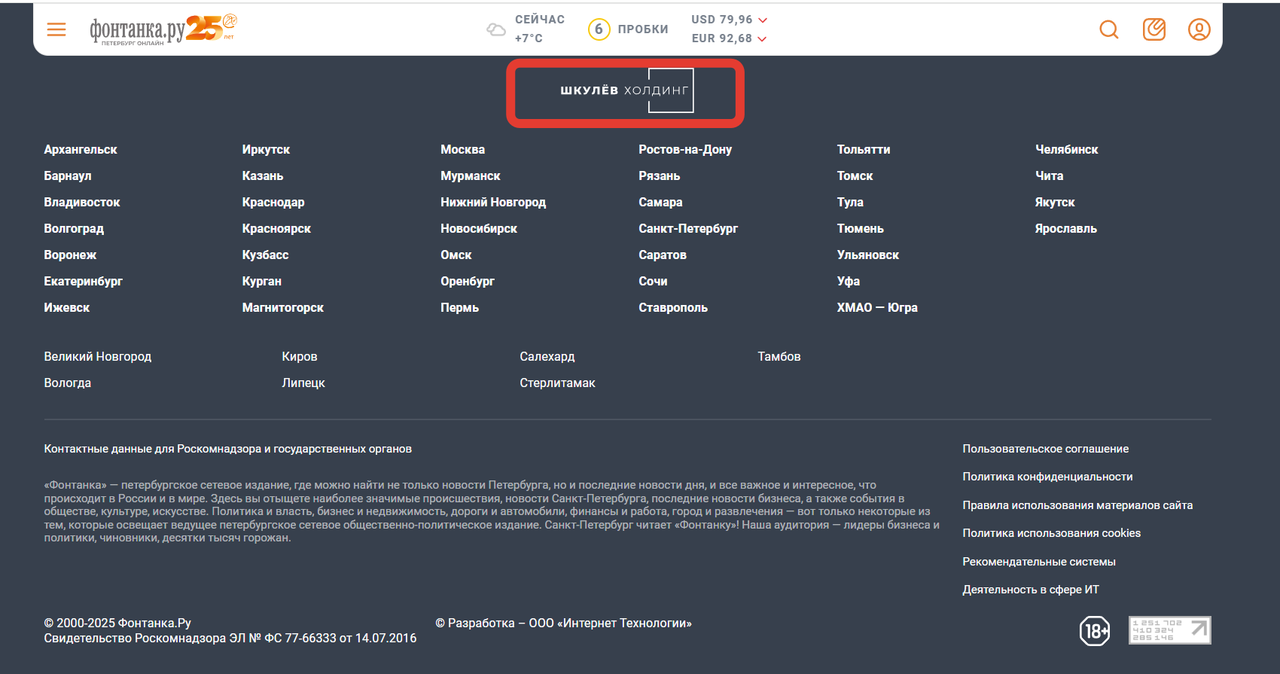The width and height of the screenshot is (1280, 674).
Task: Select the Рязань link
Action: click(660, 176)
